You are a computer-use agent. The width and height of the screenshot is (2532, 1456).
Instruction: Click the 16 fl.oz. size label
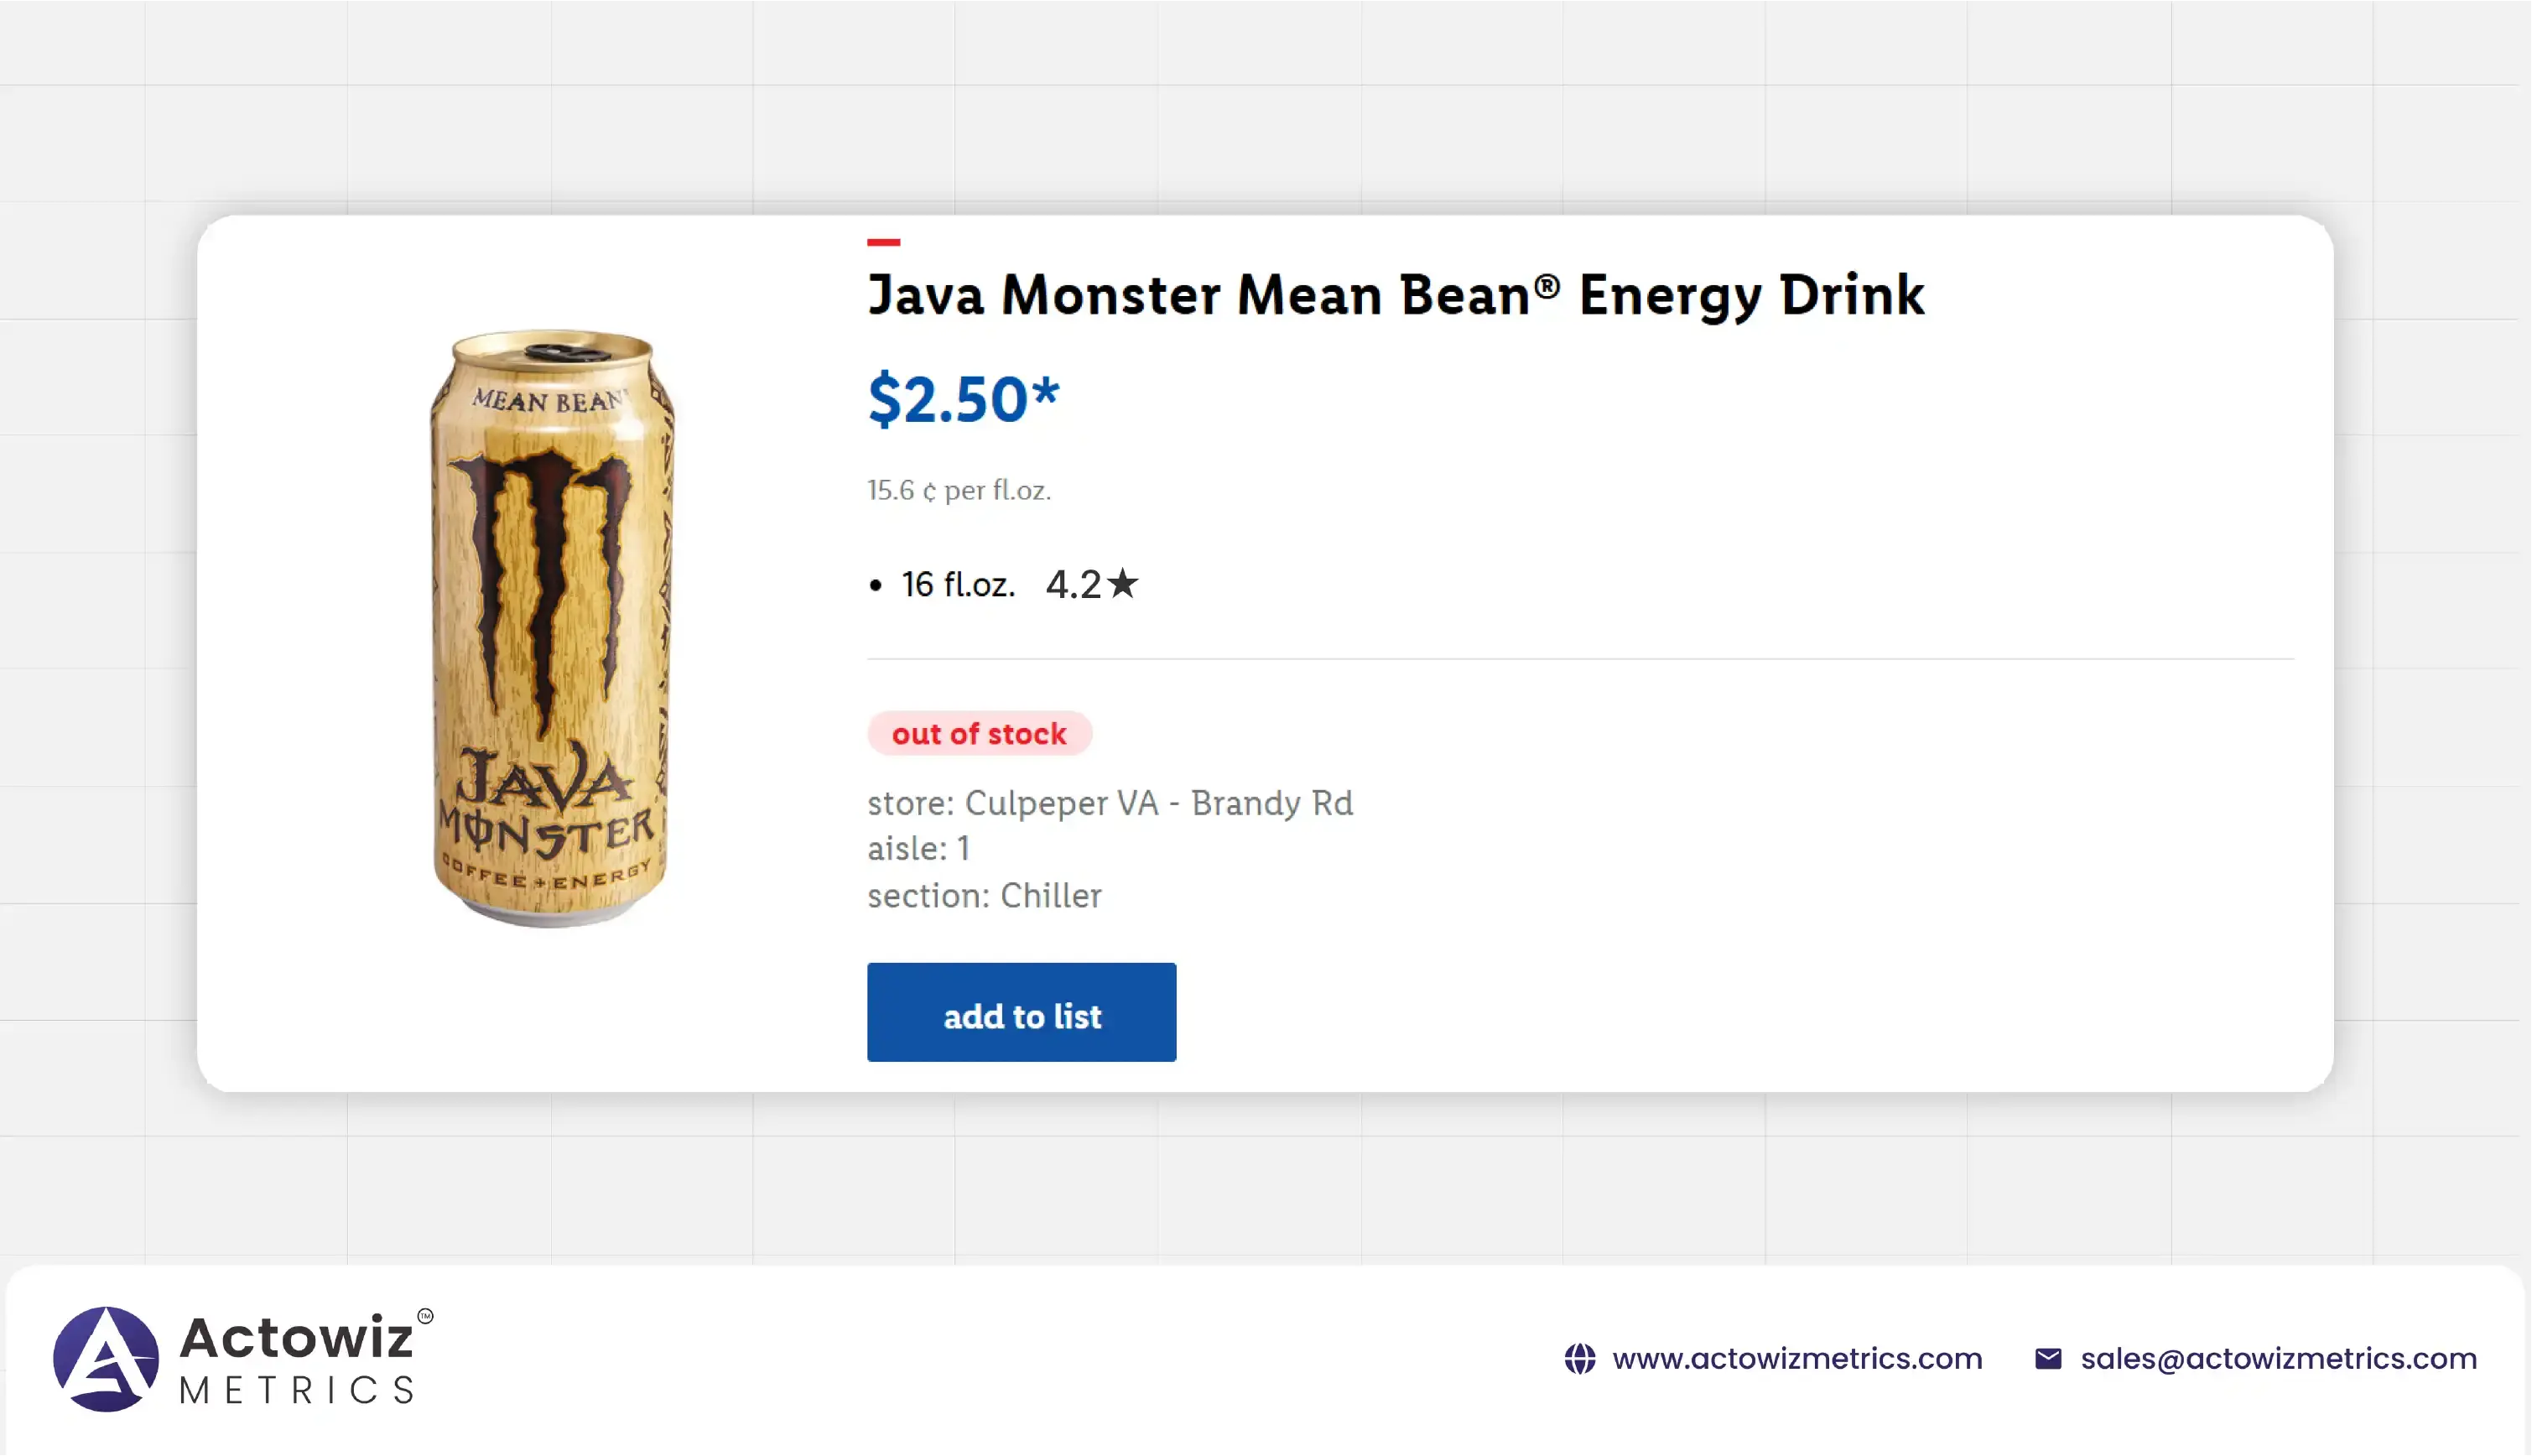(957, 584)
